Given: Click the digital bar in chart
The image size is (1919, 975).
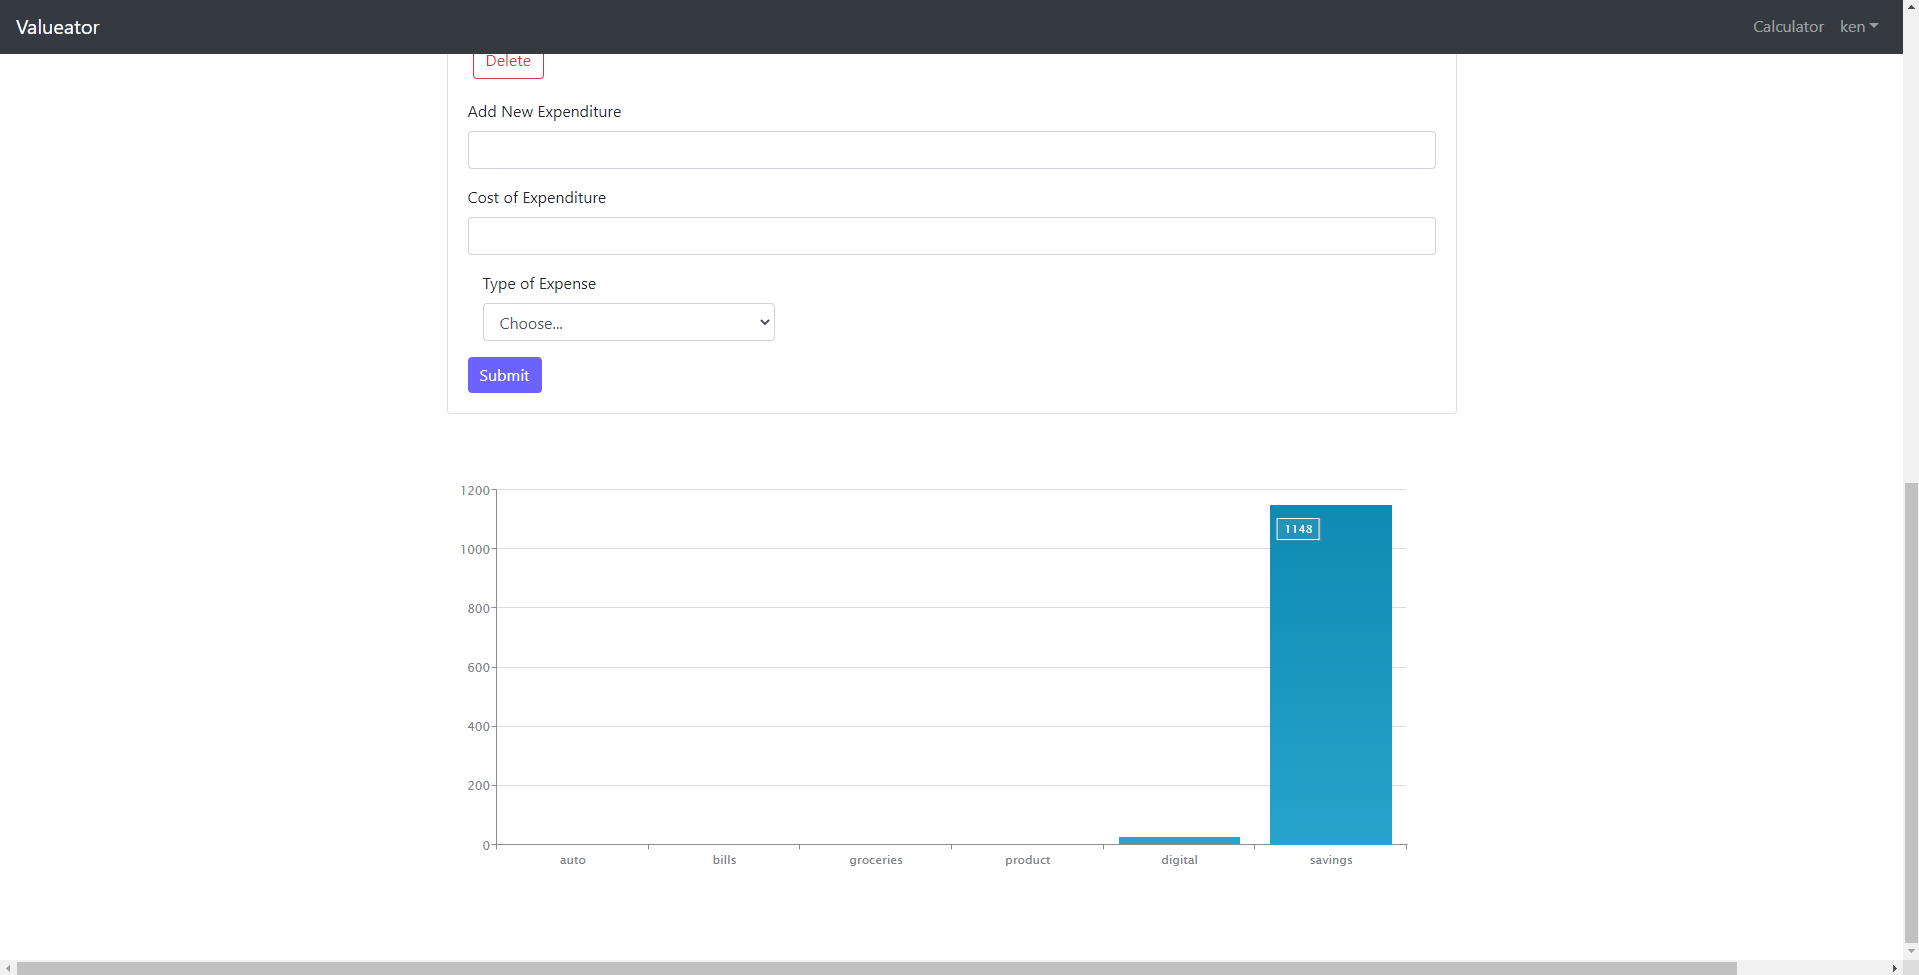Looking at the screenshot, I should pyautogui.click(x=1179, y=841).
